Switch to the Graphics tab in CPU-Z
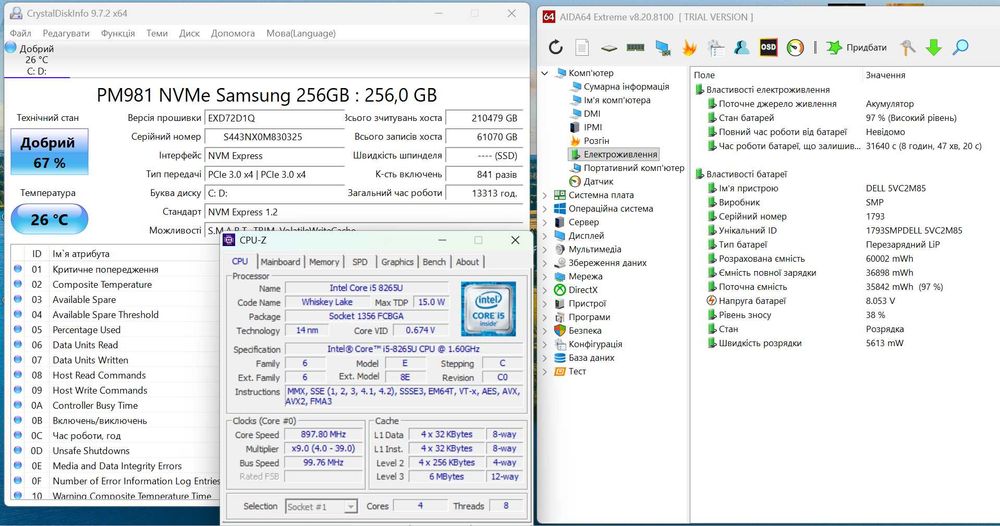 pos(397,262)
